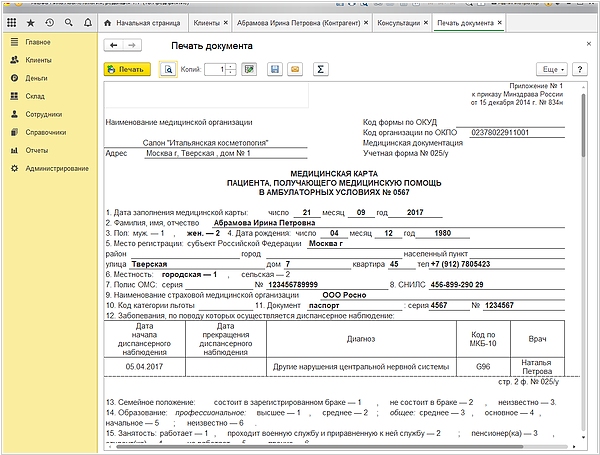Switch to Консультации tab

coord(398,23)
